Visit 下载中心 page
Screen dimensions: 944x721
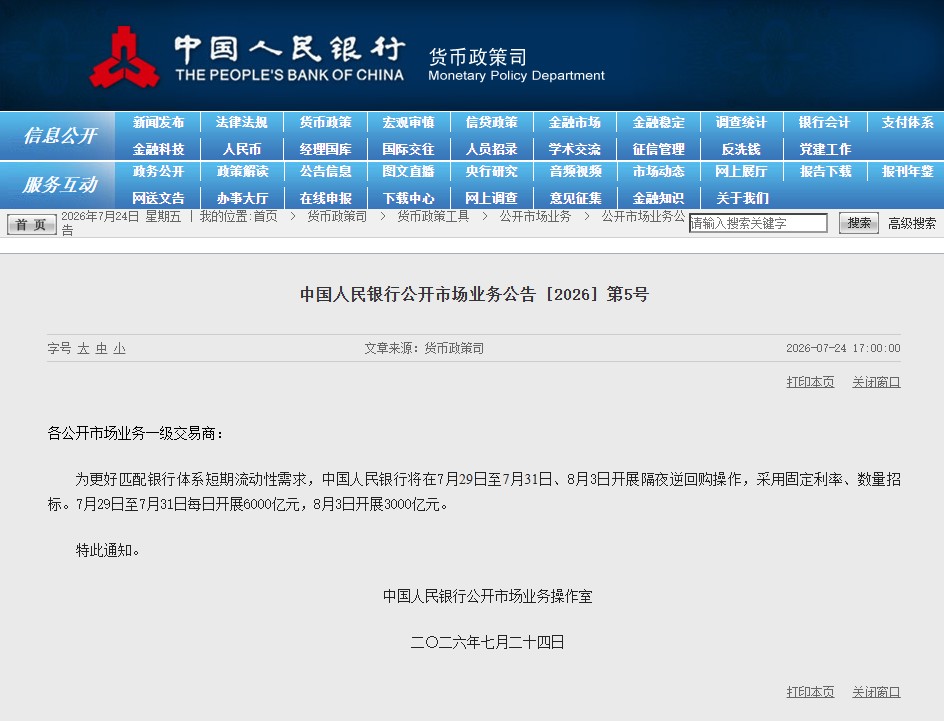tap(408, 198)
